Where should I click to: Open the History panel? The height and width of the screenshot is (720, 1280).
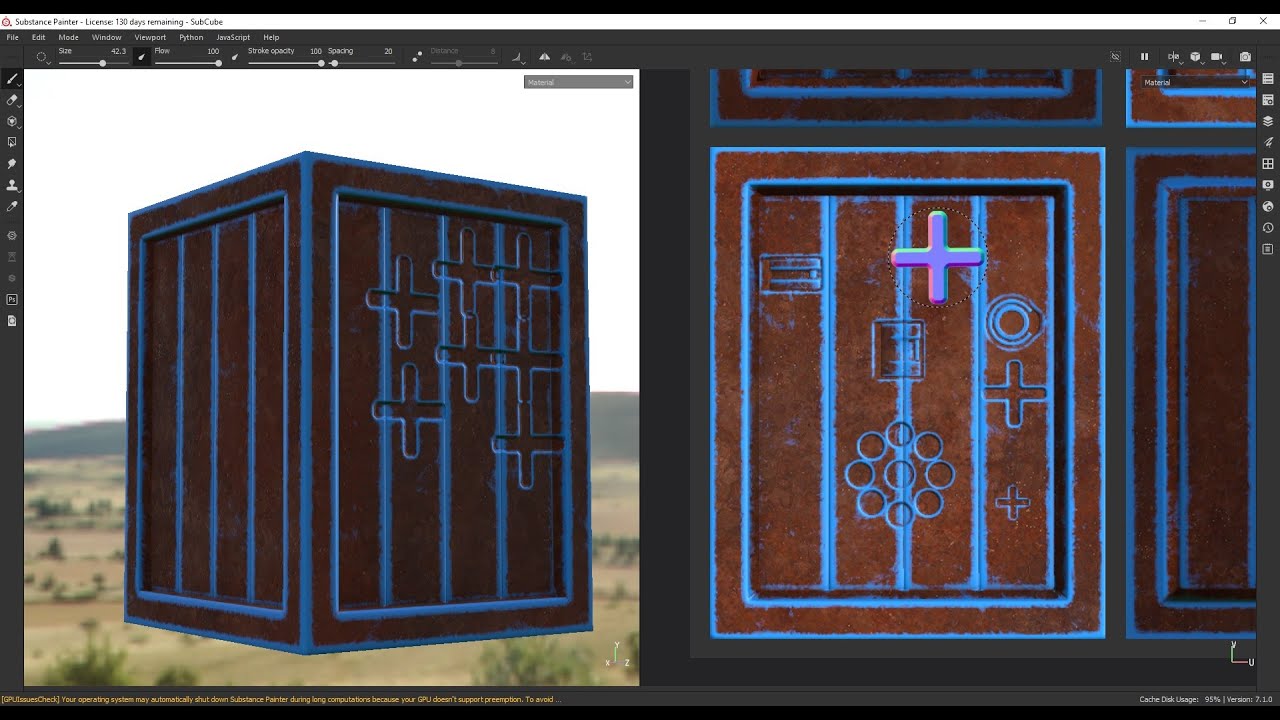coord(1268,228)
